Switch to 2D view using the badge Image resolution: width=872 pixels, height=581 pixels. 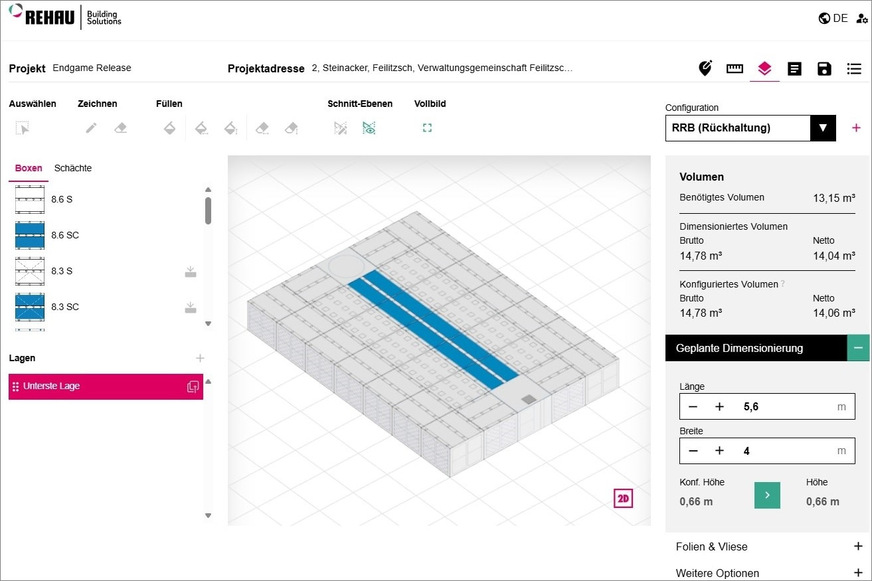(623, 497)
